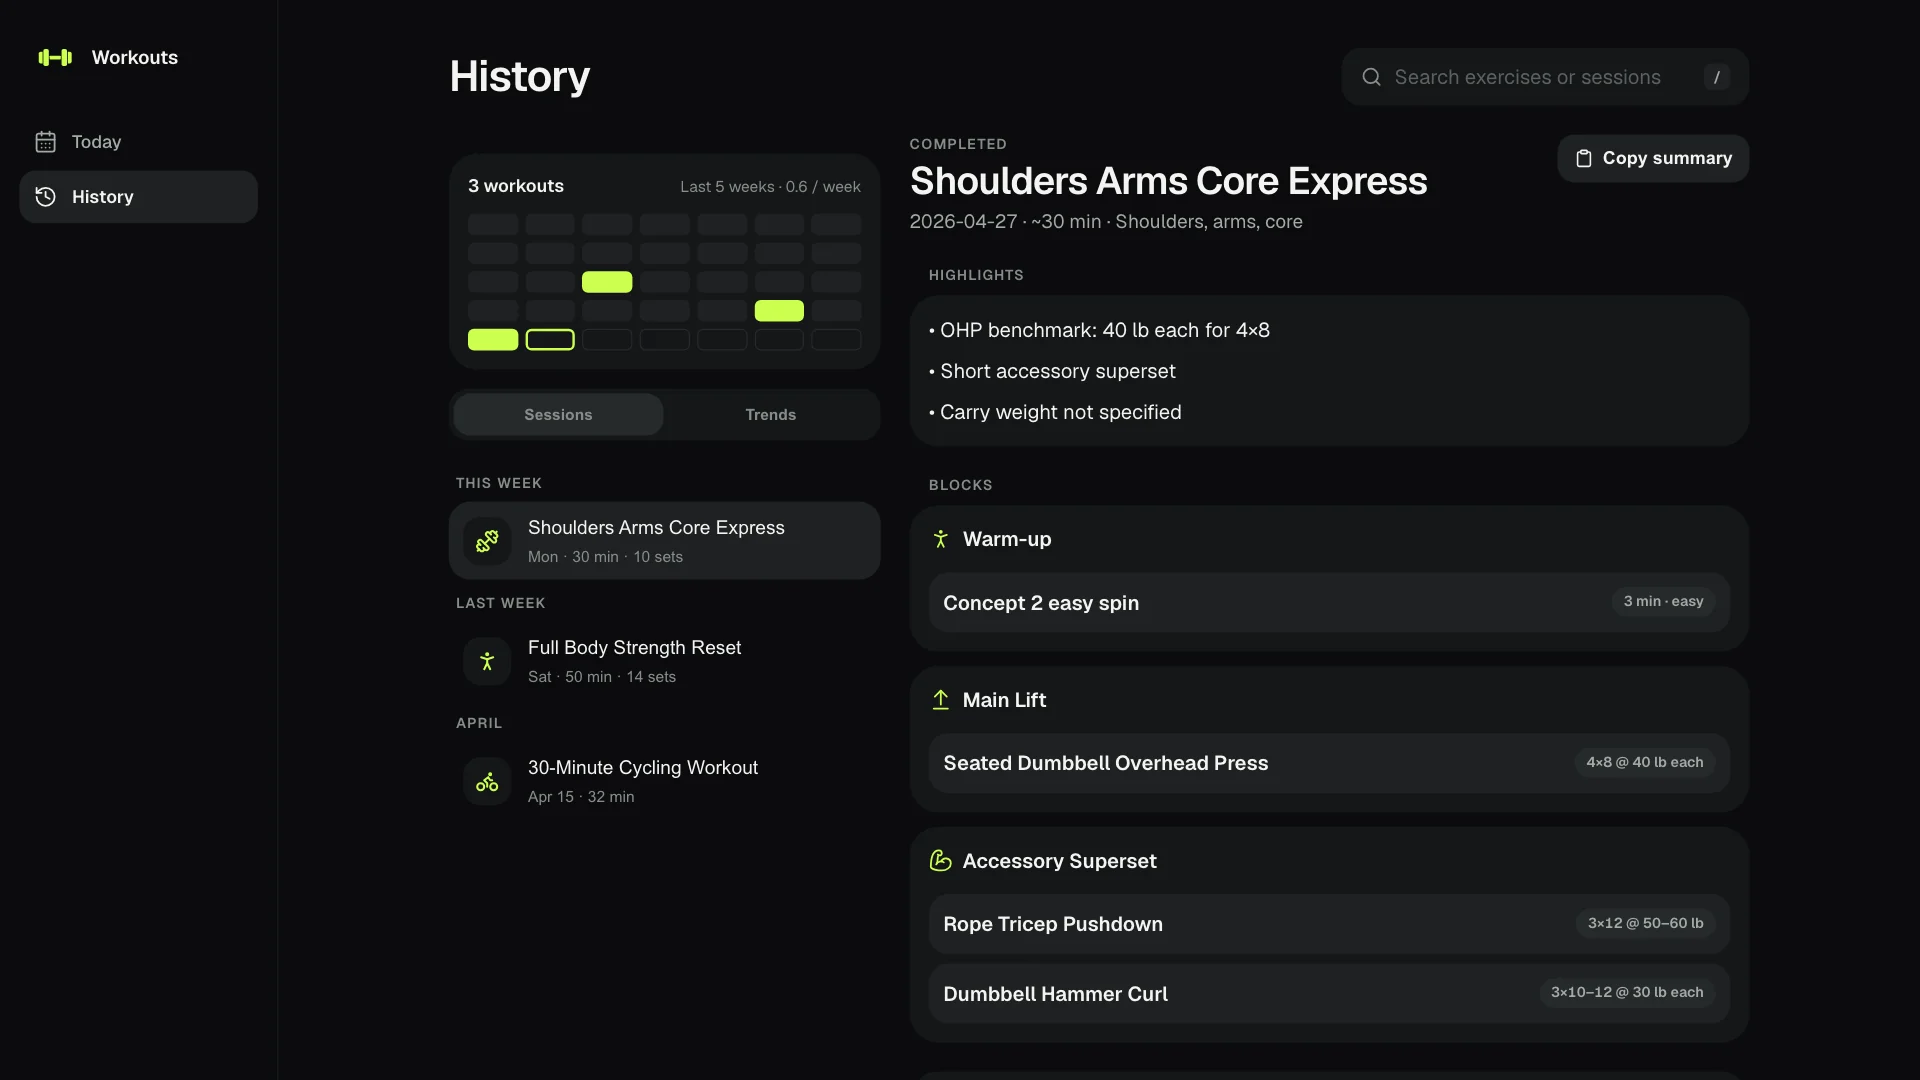Open Today in the sidebar
The width and height of the screenshot is (1920, 1080).
(x=139, y=142)
